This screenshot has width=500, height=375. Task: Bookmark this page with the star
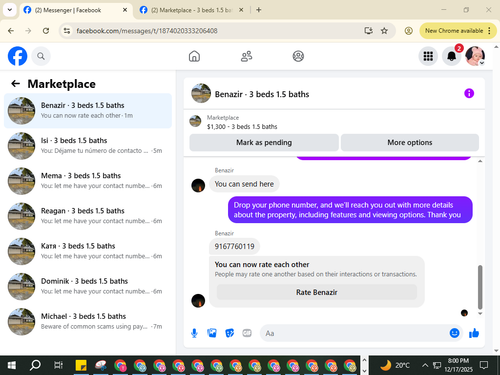pyautogui.click(x=384, y=31)
